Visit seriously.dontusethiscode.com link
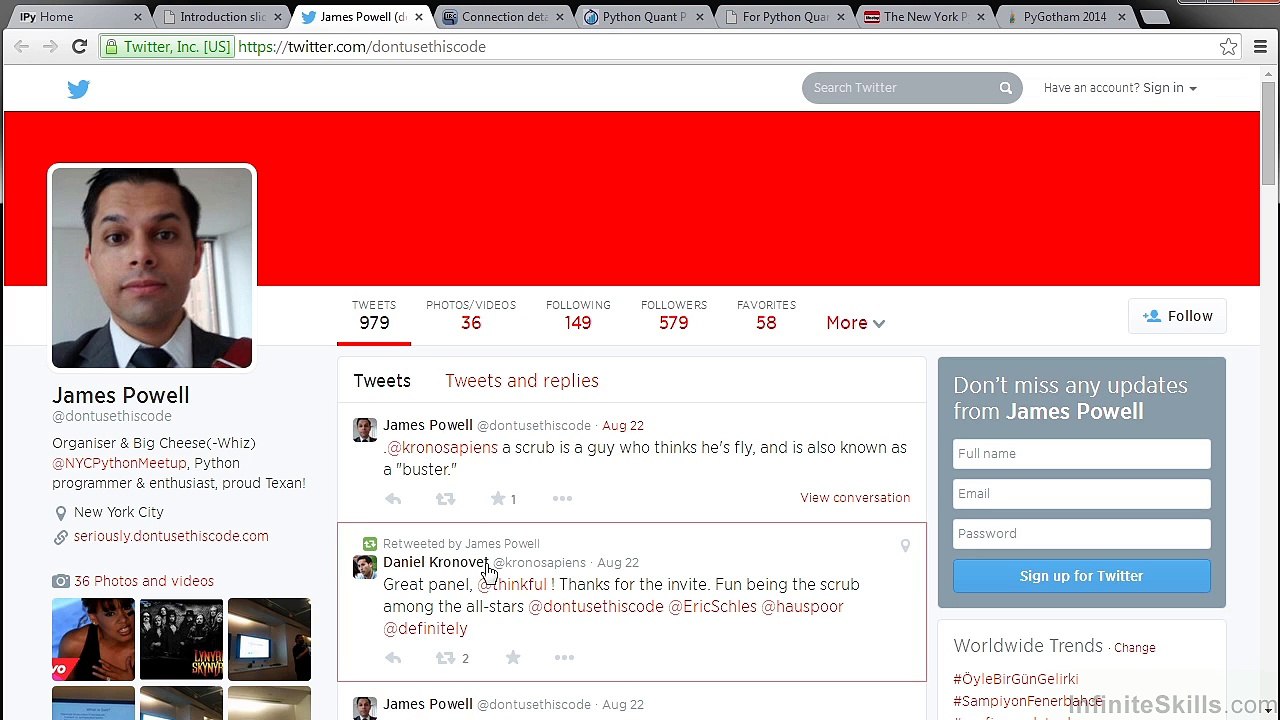Image resolution: width=1280 pixels, height=720 pixels. 171,536
